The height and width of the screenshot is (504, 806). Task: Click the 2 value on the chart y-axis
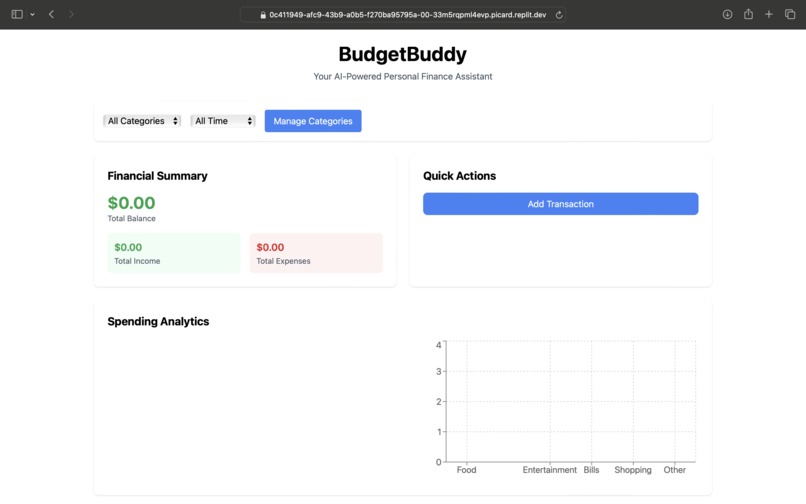pos(438,402)
